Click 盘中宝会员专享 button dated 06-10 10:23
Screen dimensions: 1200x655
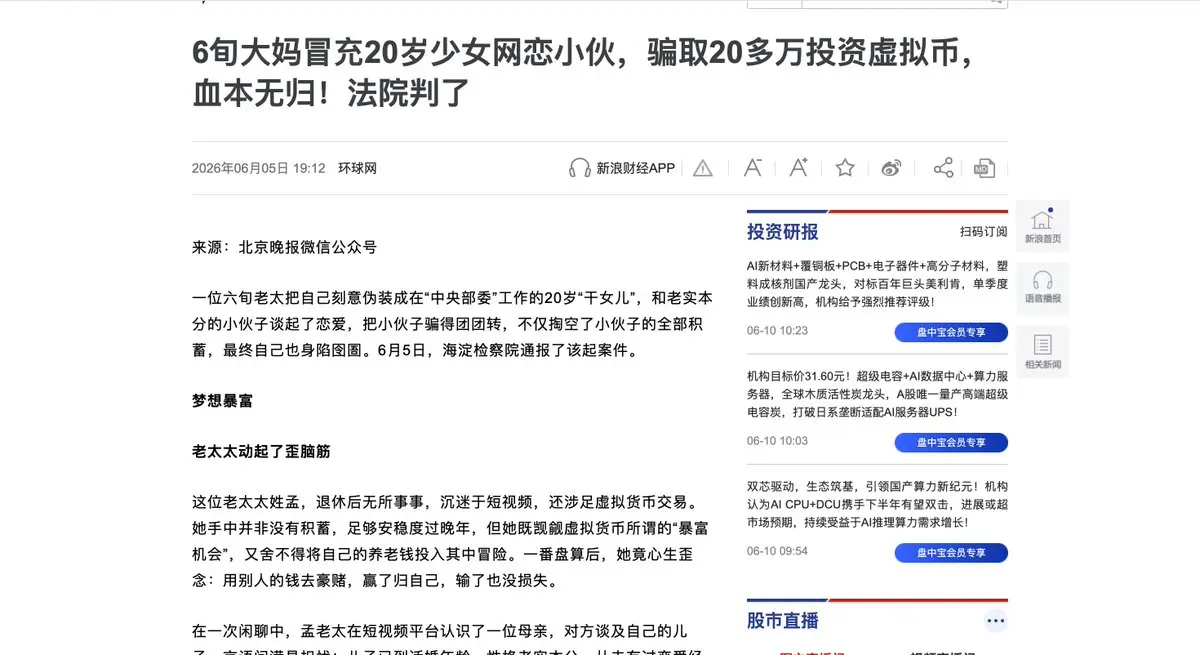point(951,332)
